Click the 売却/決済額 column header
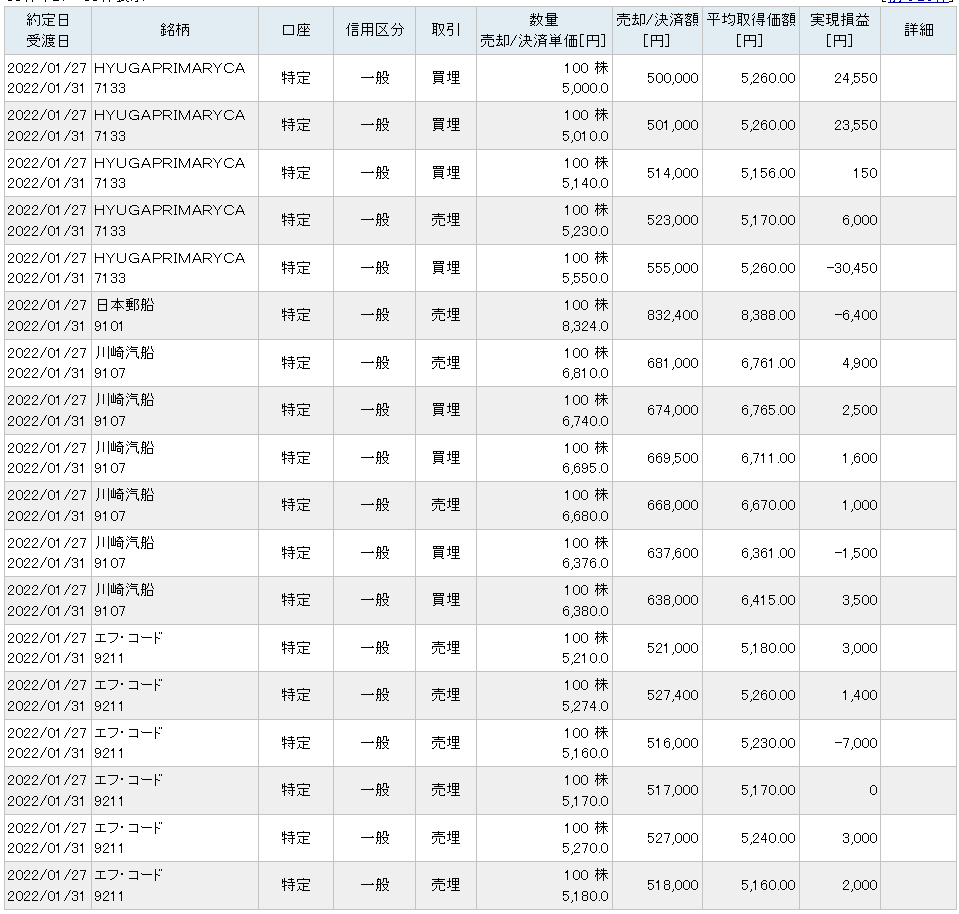959x914 pixels. (657, 30)
